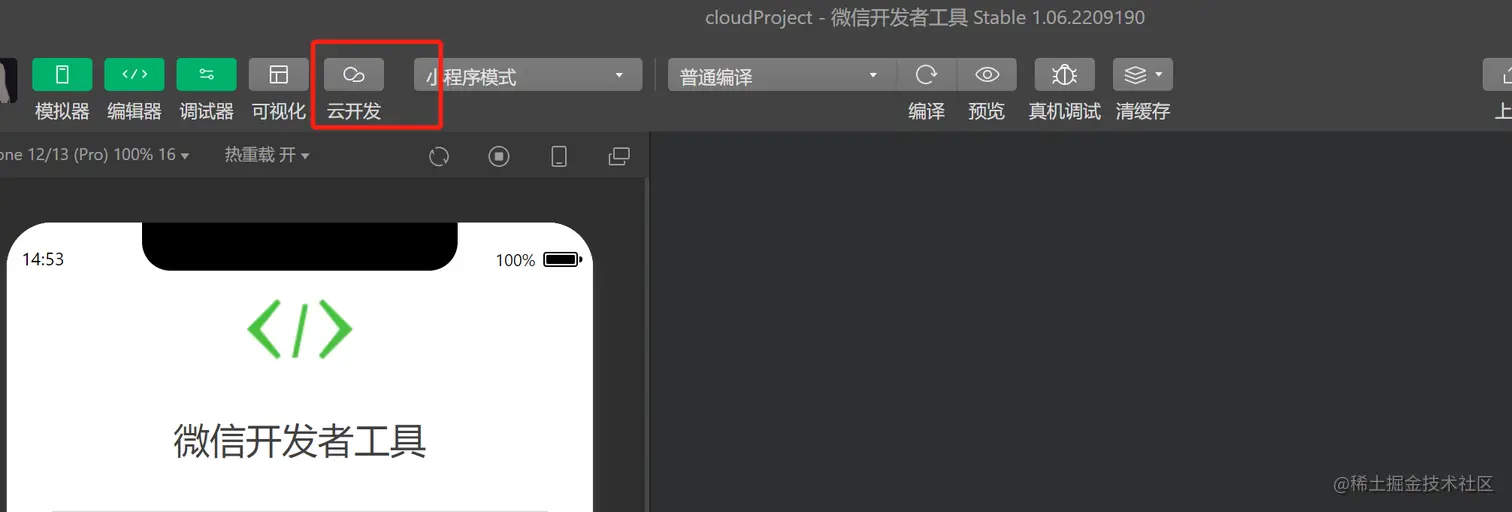
Task: Click the Preview (预览) eye icon
Action: (987, 75)
